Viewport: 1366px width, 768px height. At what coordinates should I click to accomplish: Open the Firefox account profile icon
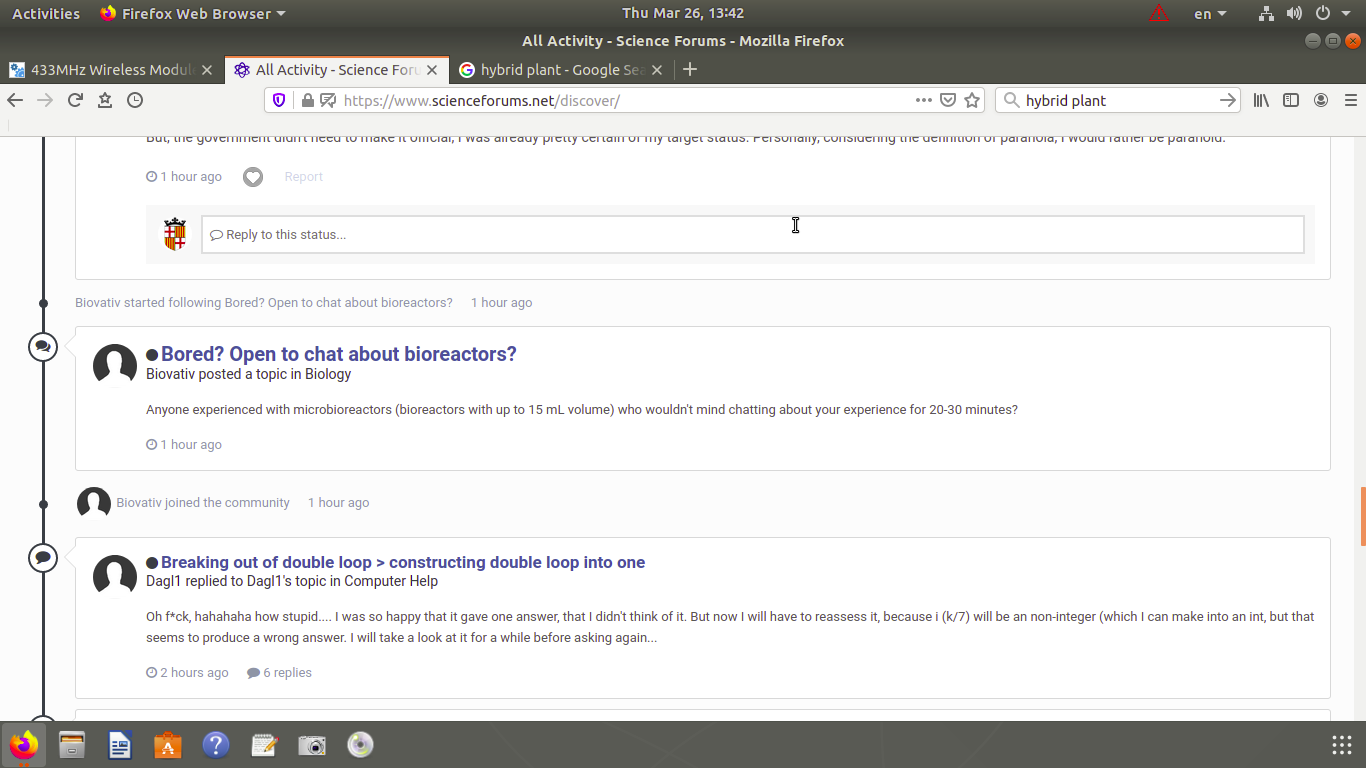1321,100
